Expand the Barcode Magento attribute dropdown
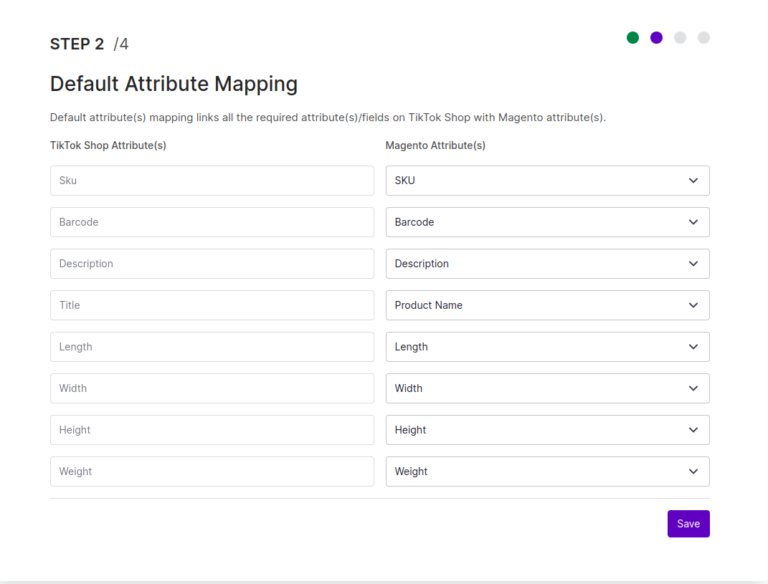The image size is (768, 584). click(x=548, y=222)
